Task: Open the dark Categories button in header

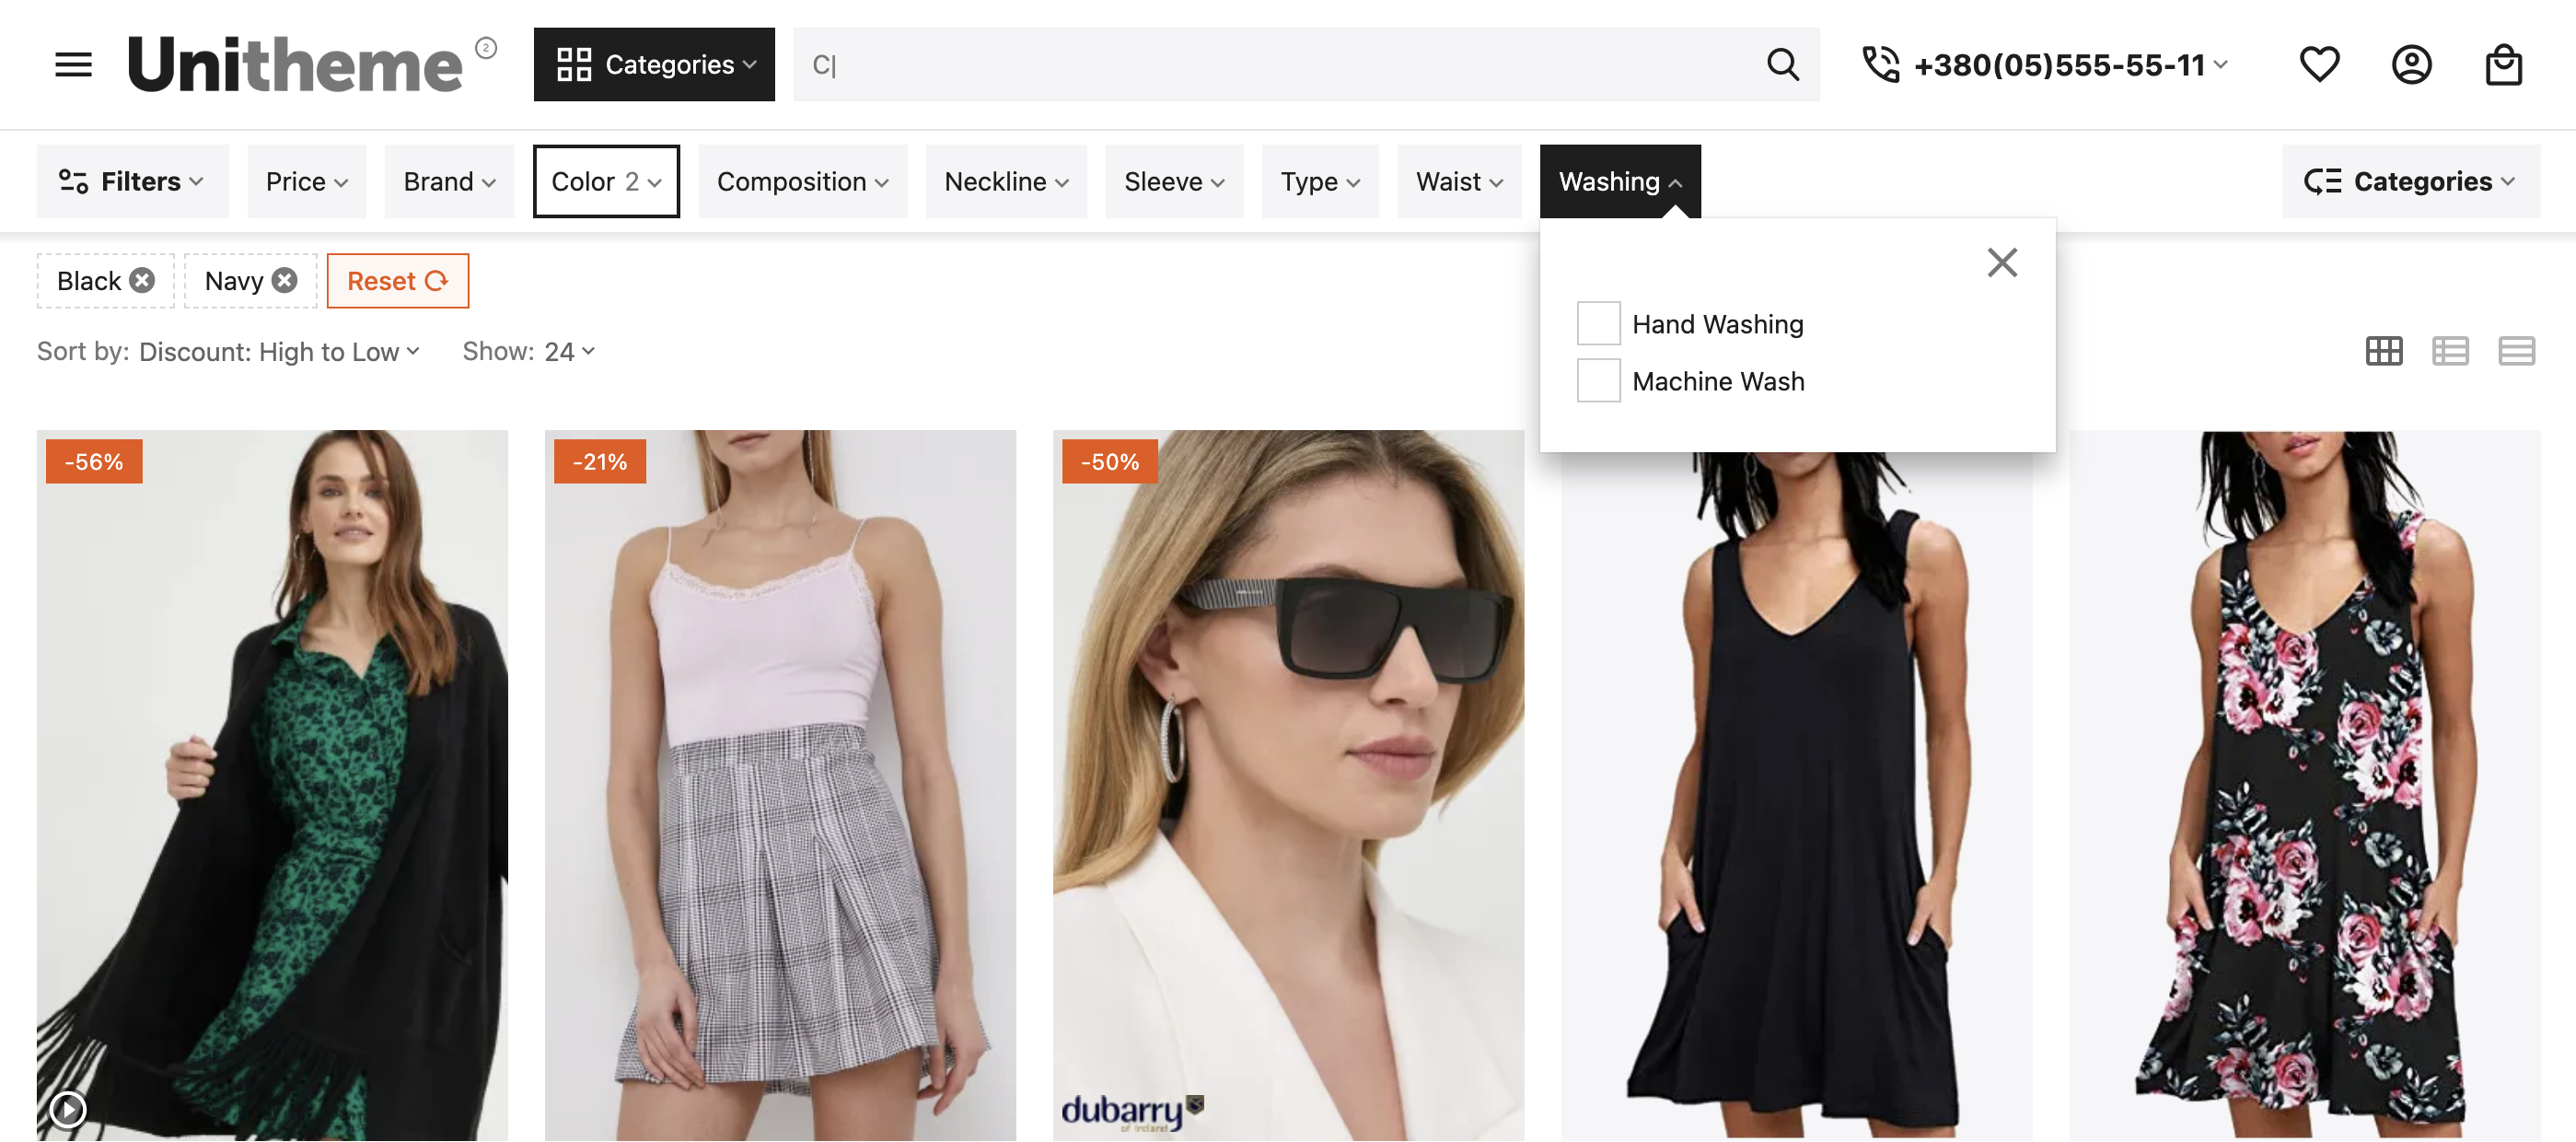Action: click(654, 65)
